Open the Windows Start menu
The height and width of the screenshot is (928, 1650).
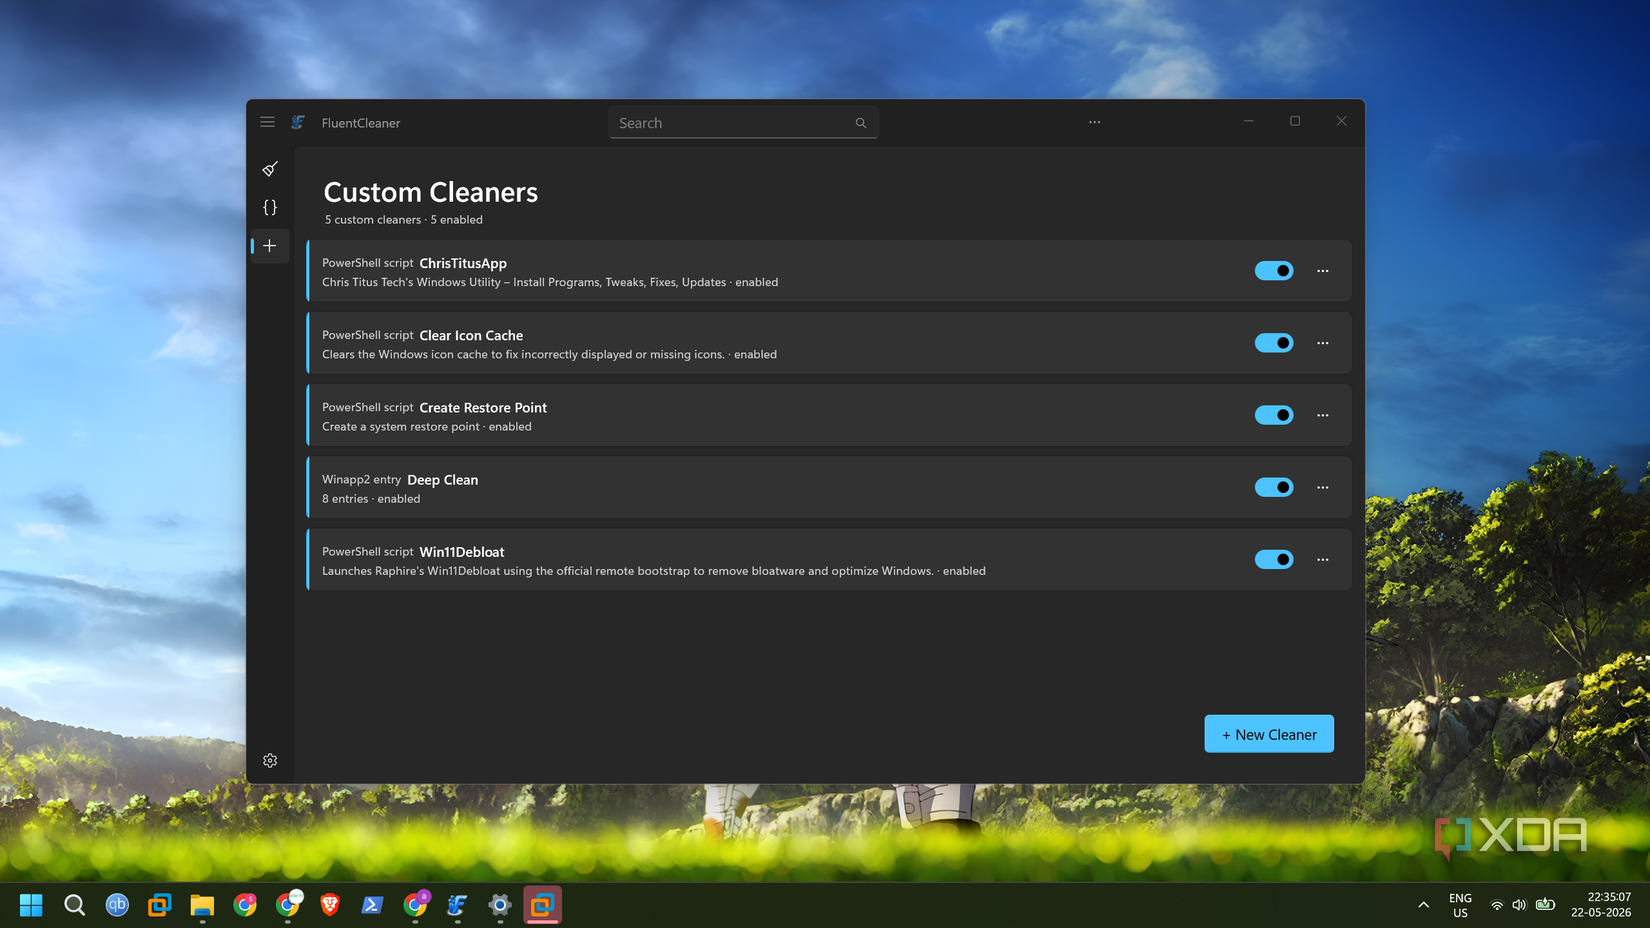click(x=31, y=905)
